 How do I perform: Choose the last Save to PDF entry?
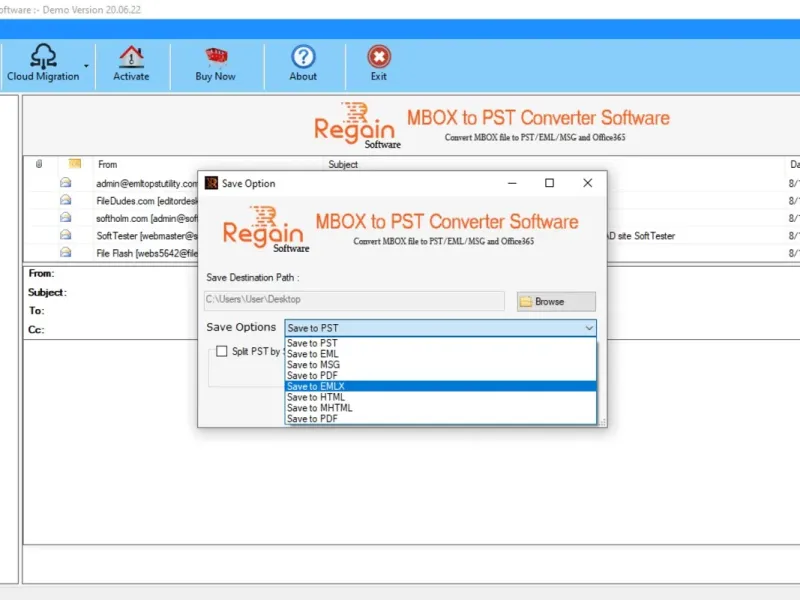coord(440,418)
